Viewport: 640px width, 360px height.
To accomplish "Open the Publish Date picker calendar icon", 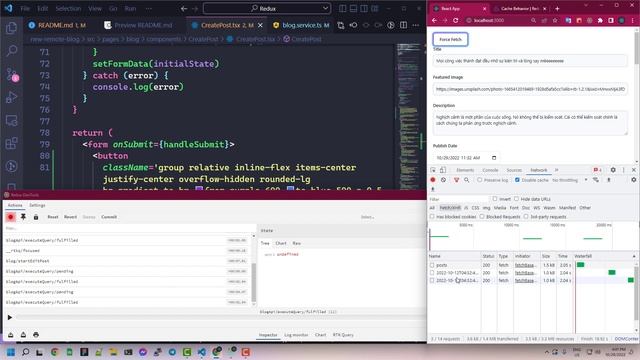I will [494, 158].
